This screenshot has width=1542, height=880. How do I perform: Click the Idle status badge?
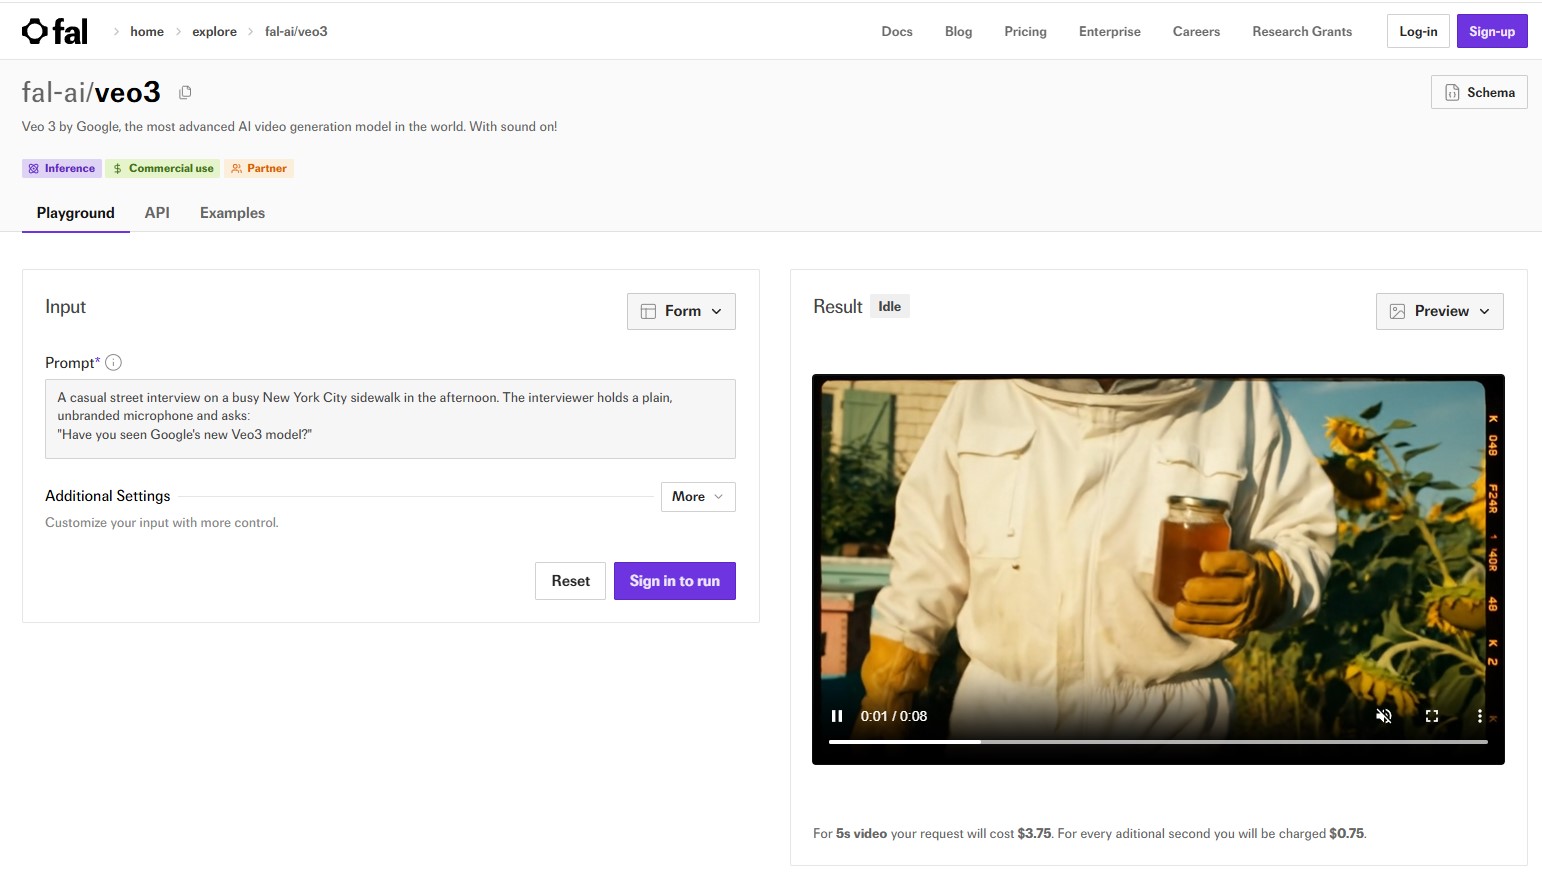pyautogui.click(x=890, y=307)
